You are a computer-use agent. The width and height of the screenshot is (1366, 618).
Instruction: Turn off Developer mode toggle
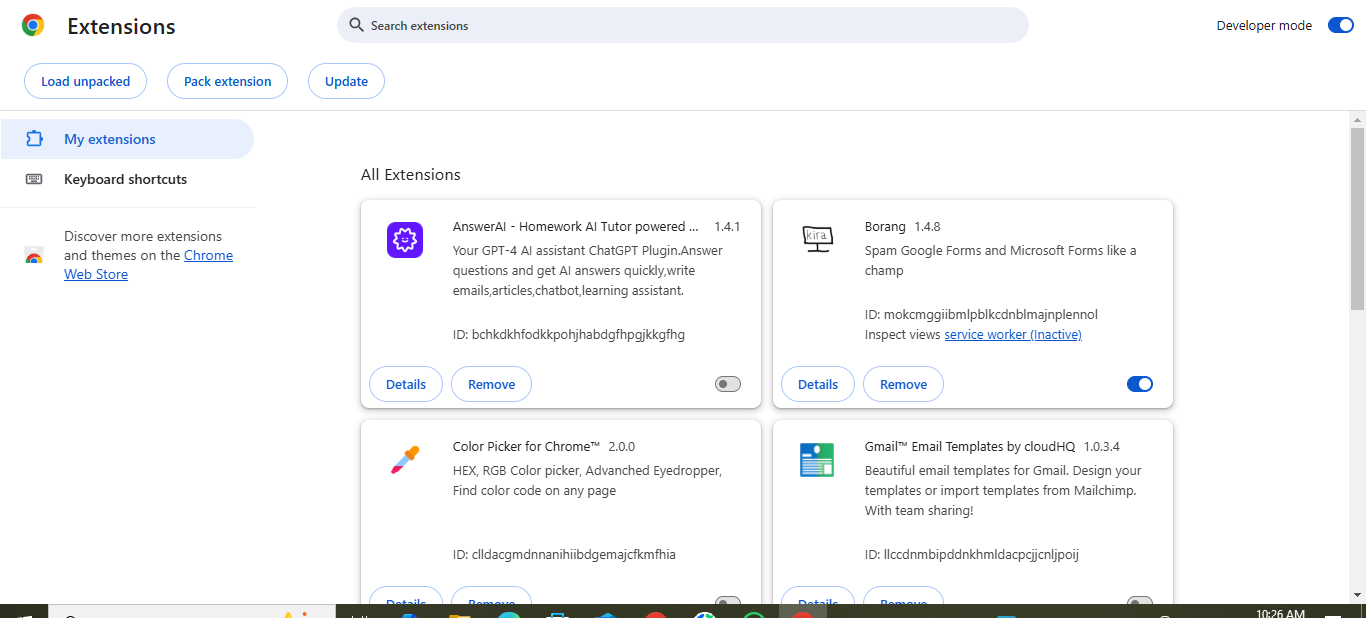pos(1340,25)
